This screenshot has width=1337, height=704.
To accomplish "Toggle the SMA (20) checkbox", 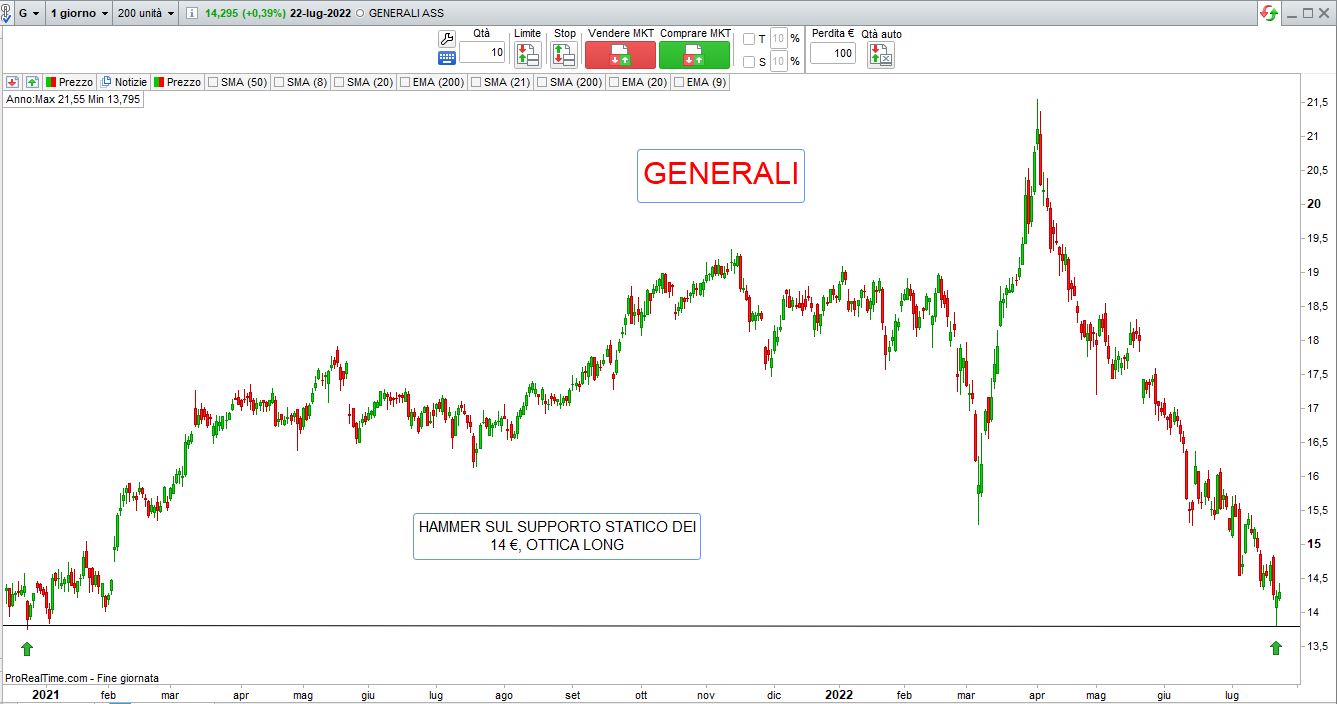I will pyautogui.click(x=339, y=82).
